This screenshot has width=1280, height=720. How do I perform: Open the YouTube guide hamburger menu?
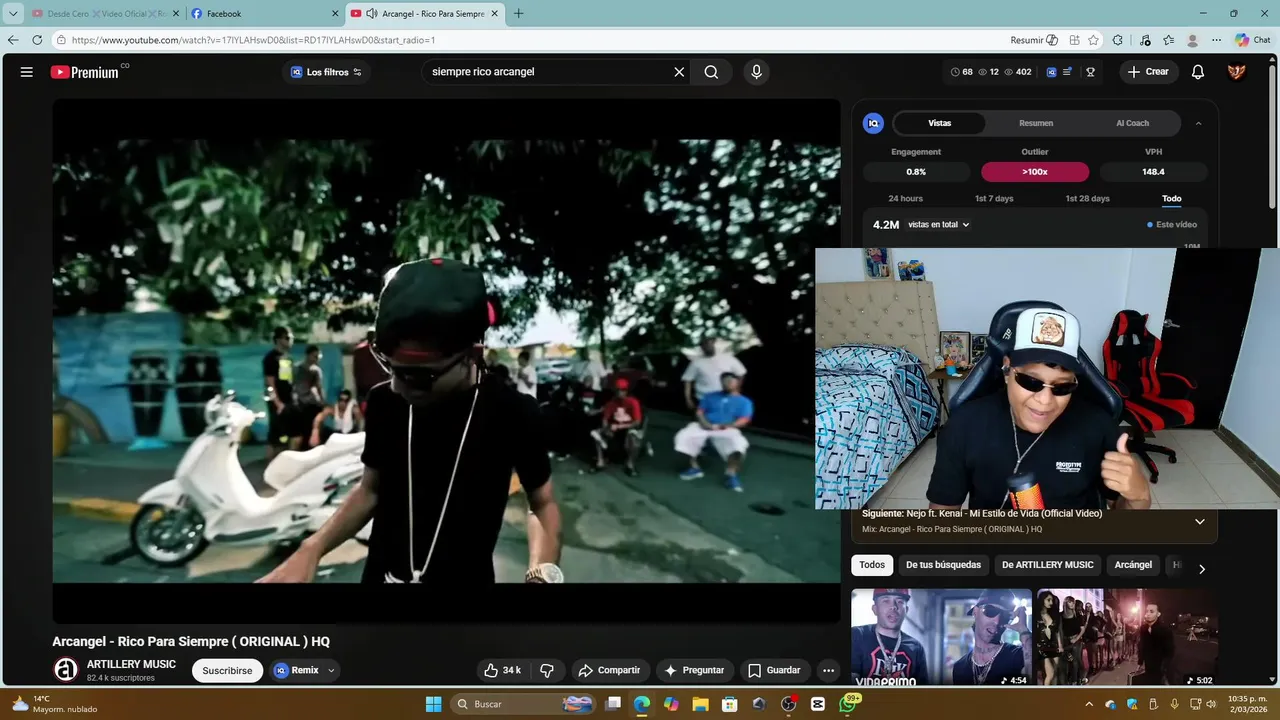pos(27,72)
